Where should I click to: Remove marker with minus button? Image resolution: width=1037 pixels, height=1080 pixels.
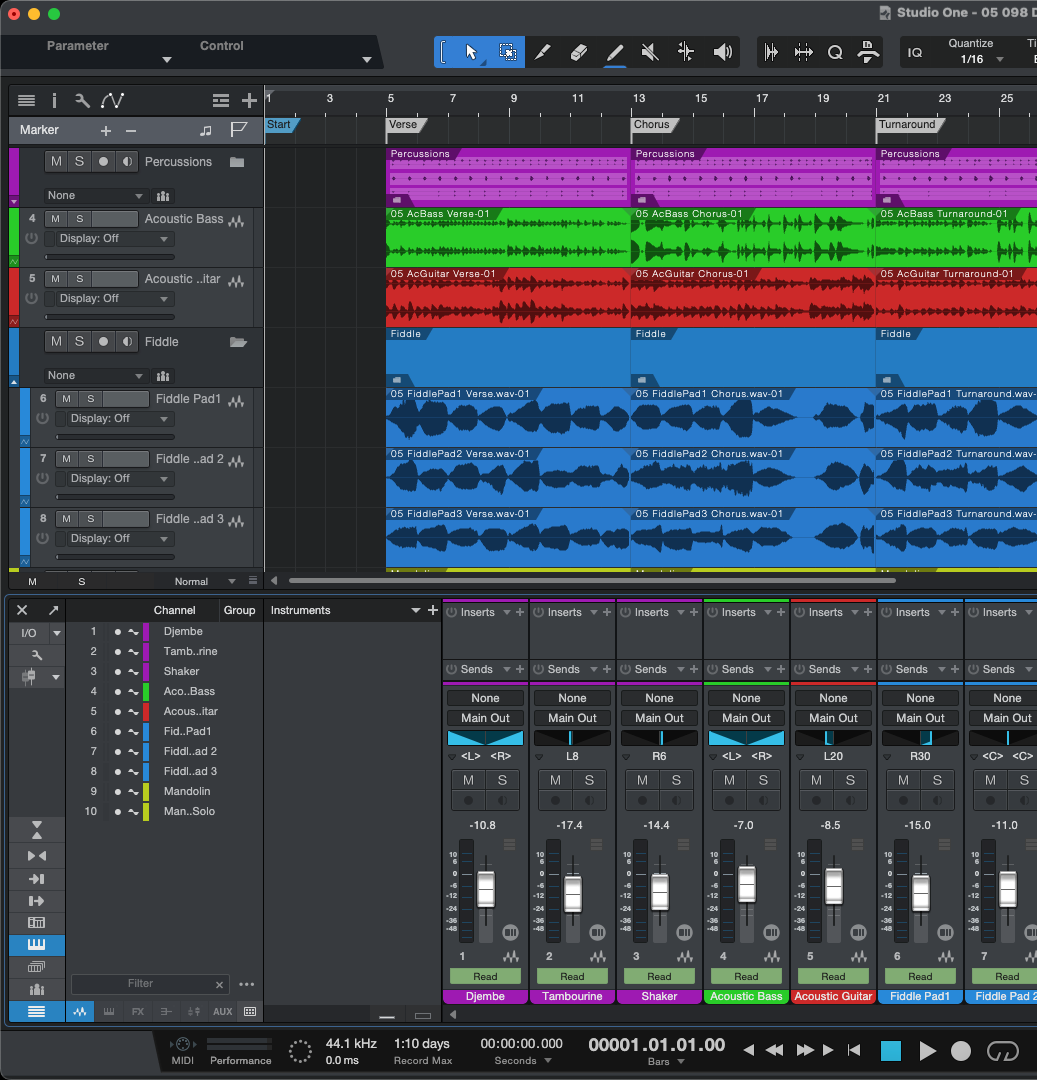pyautogui.click(x=131, y=130)
